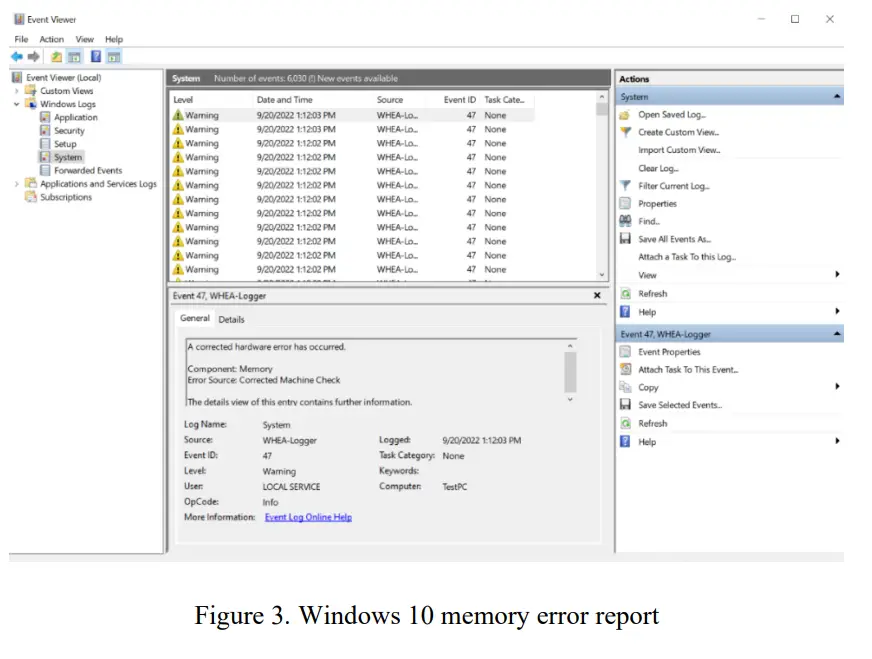Open the Action menu
The width and height of the screenshot is (872, 659).
click(x=51, y=39)
